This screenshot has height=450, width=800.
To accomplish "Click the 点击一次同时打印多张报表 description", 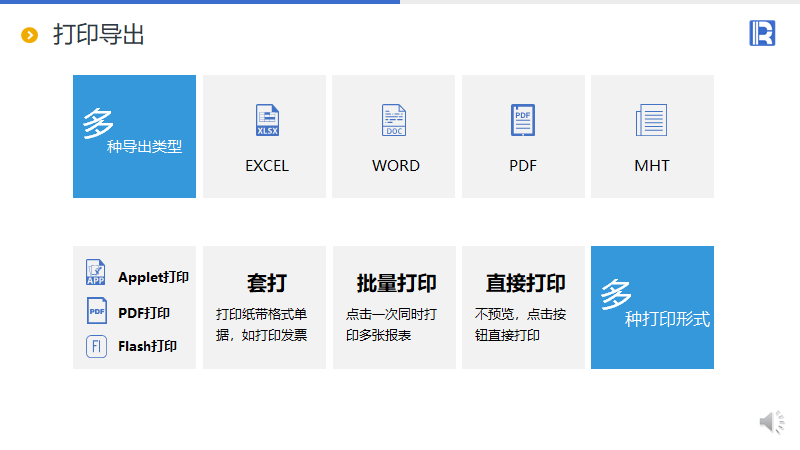I will point(391,324).
